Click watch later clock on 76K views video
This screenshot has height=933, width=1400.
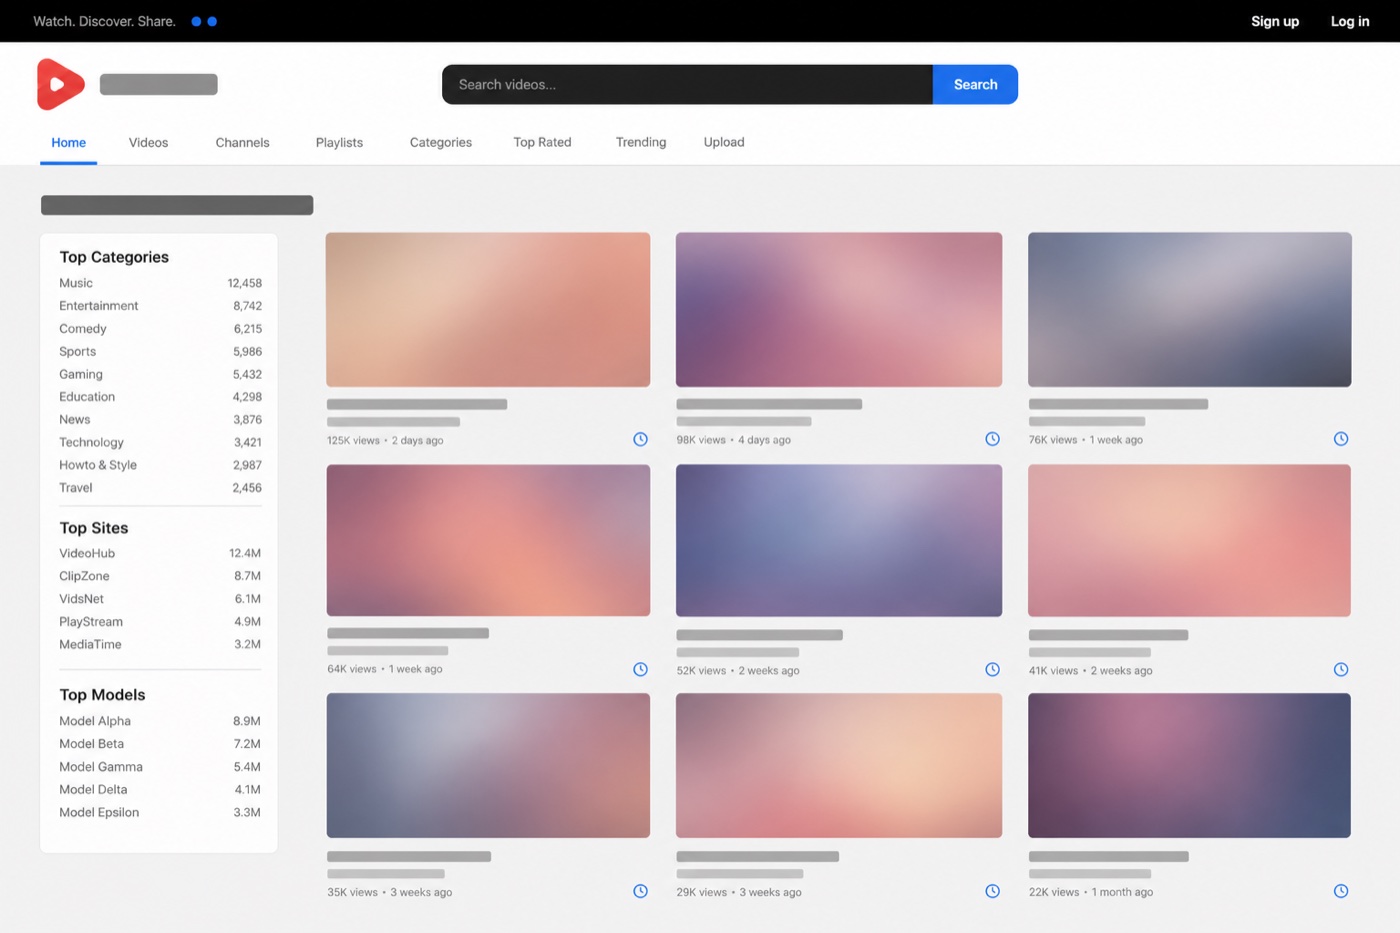tap(1341, 439)
